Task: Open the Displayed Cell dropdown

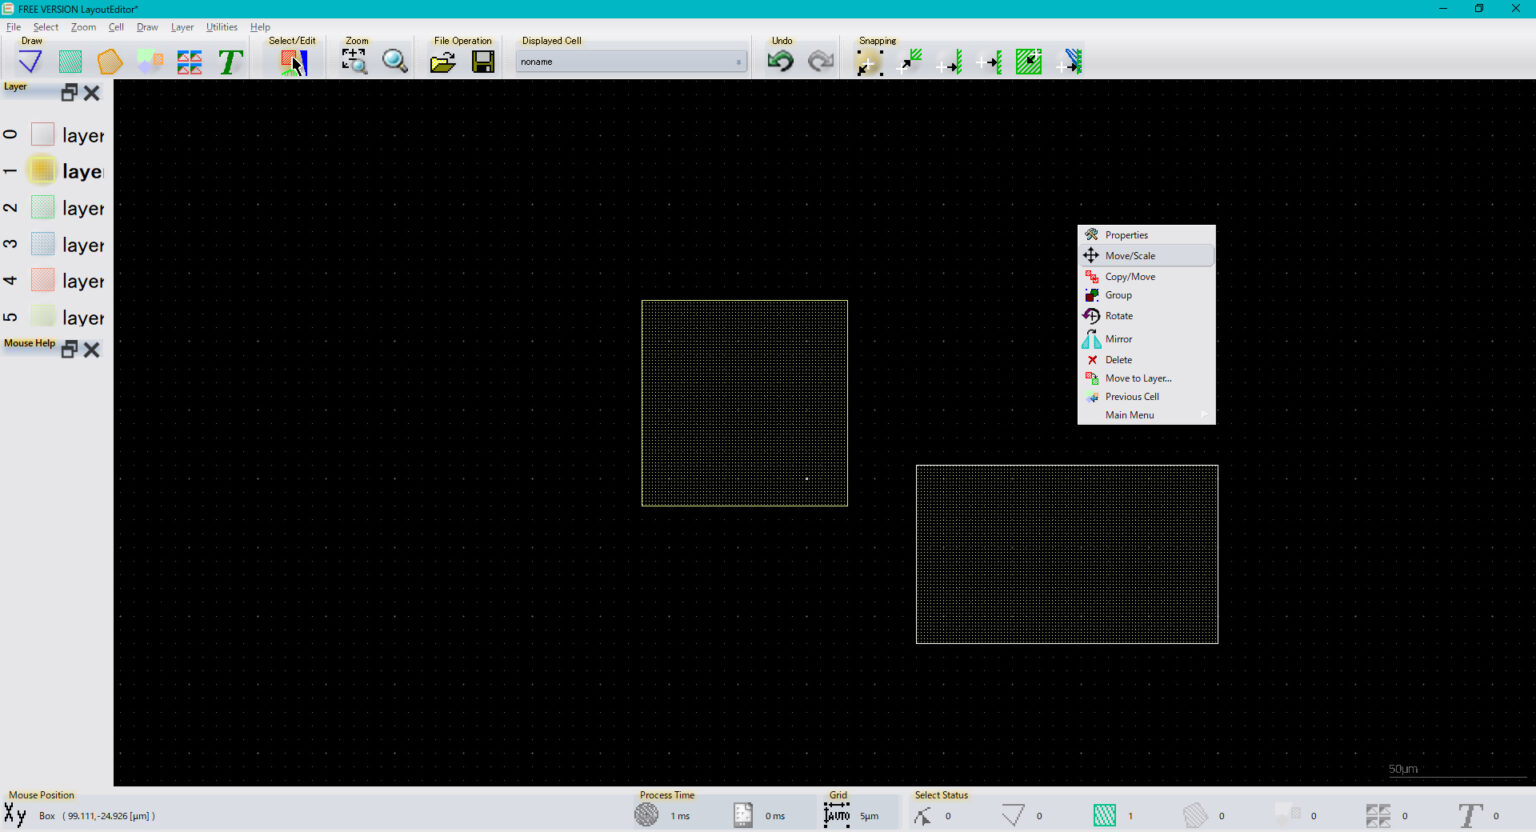Action: coord(631,62)
